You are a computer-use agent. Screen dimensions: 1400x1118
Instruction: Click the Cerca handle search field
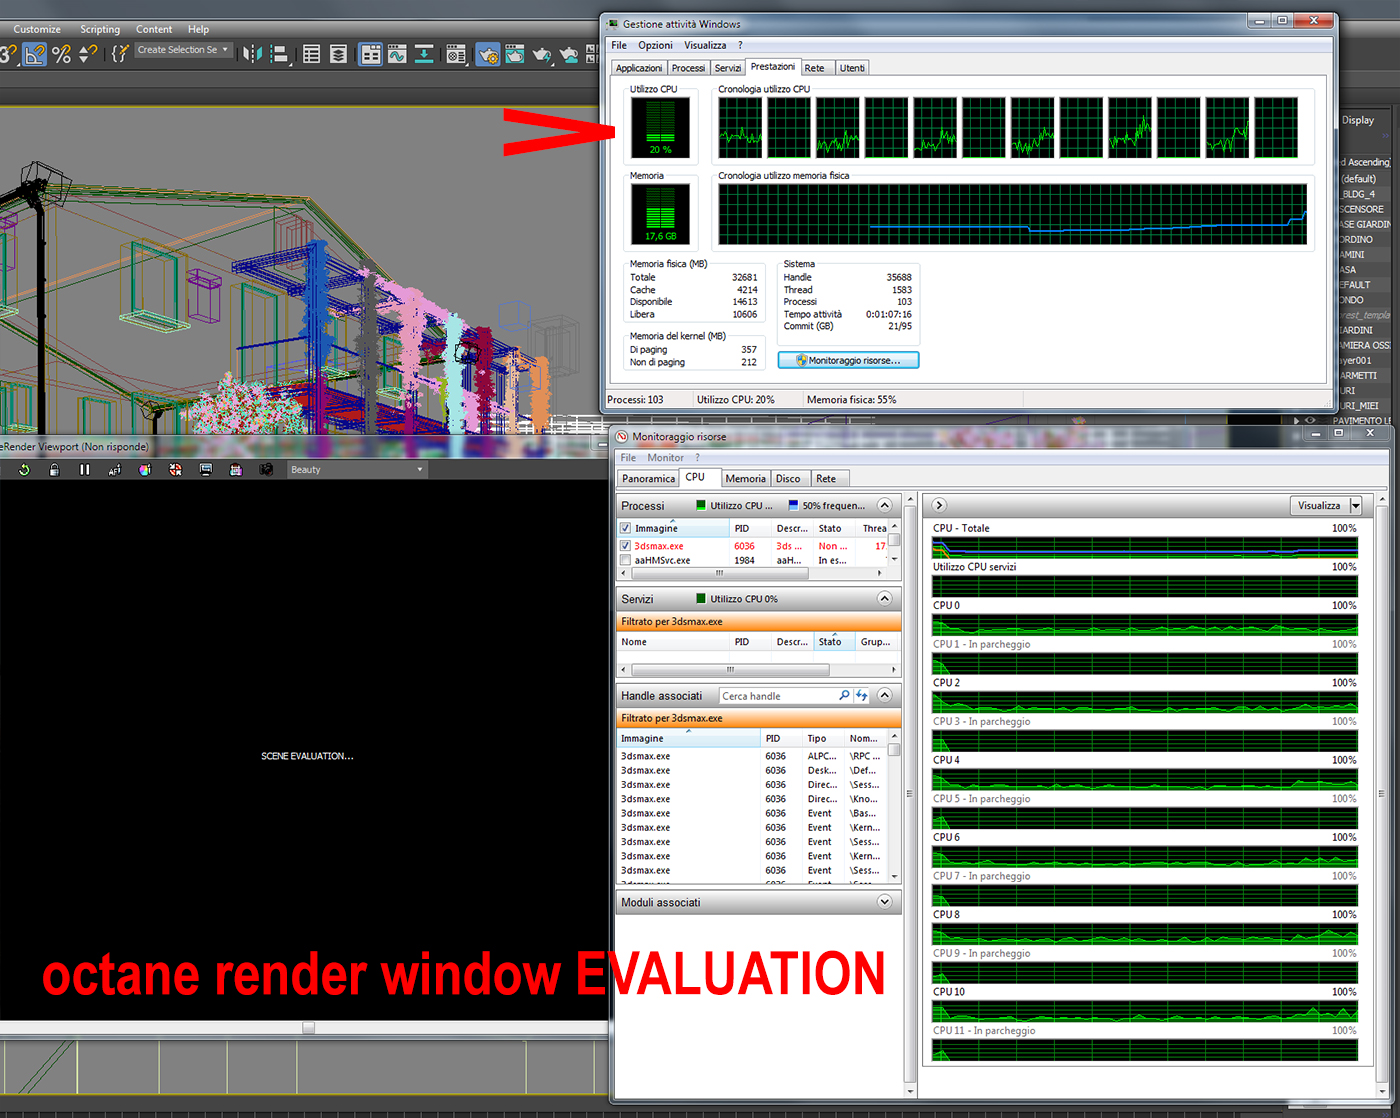tap(778, 696)
